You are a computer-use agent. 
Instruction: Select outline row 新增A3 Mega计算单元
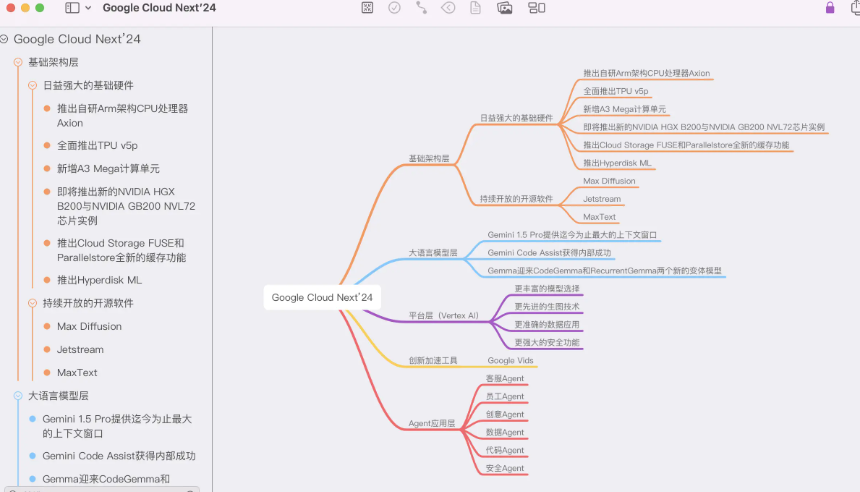pyautogui.click(x=108, y=168)
